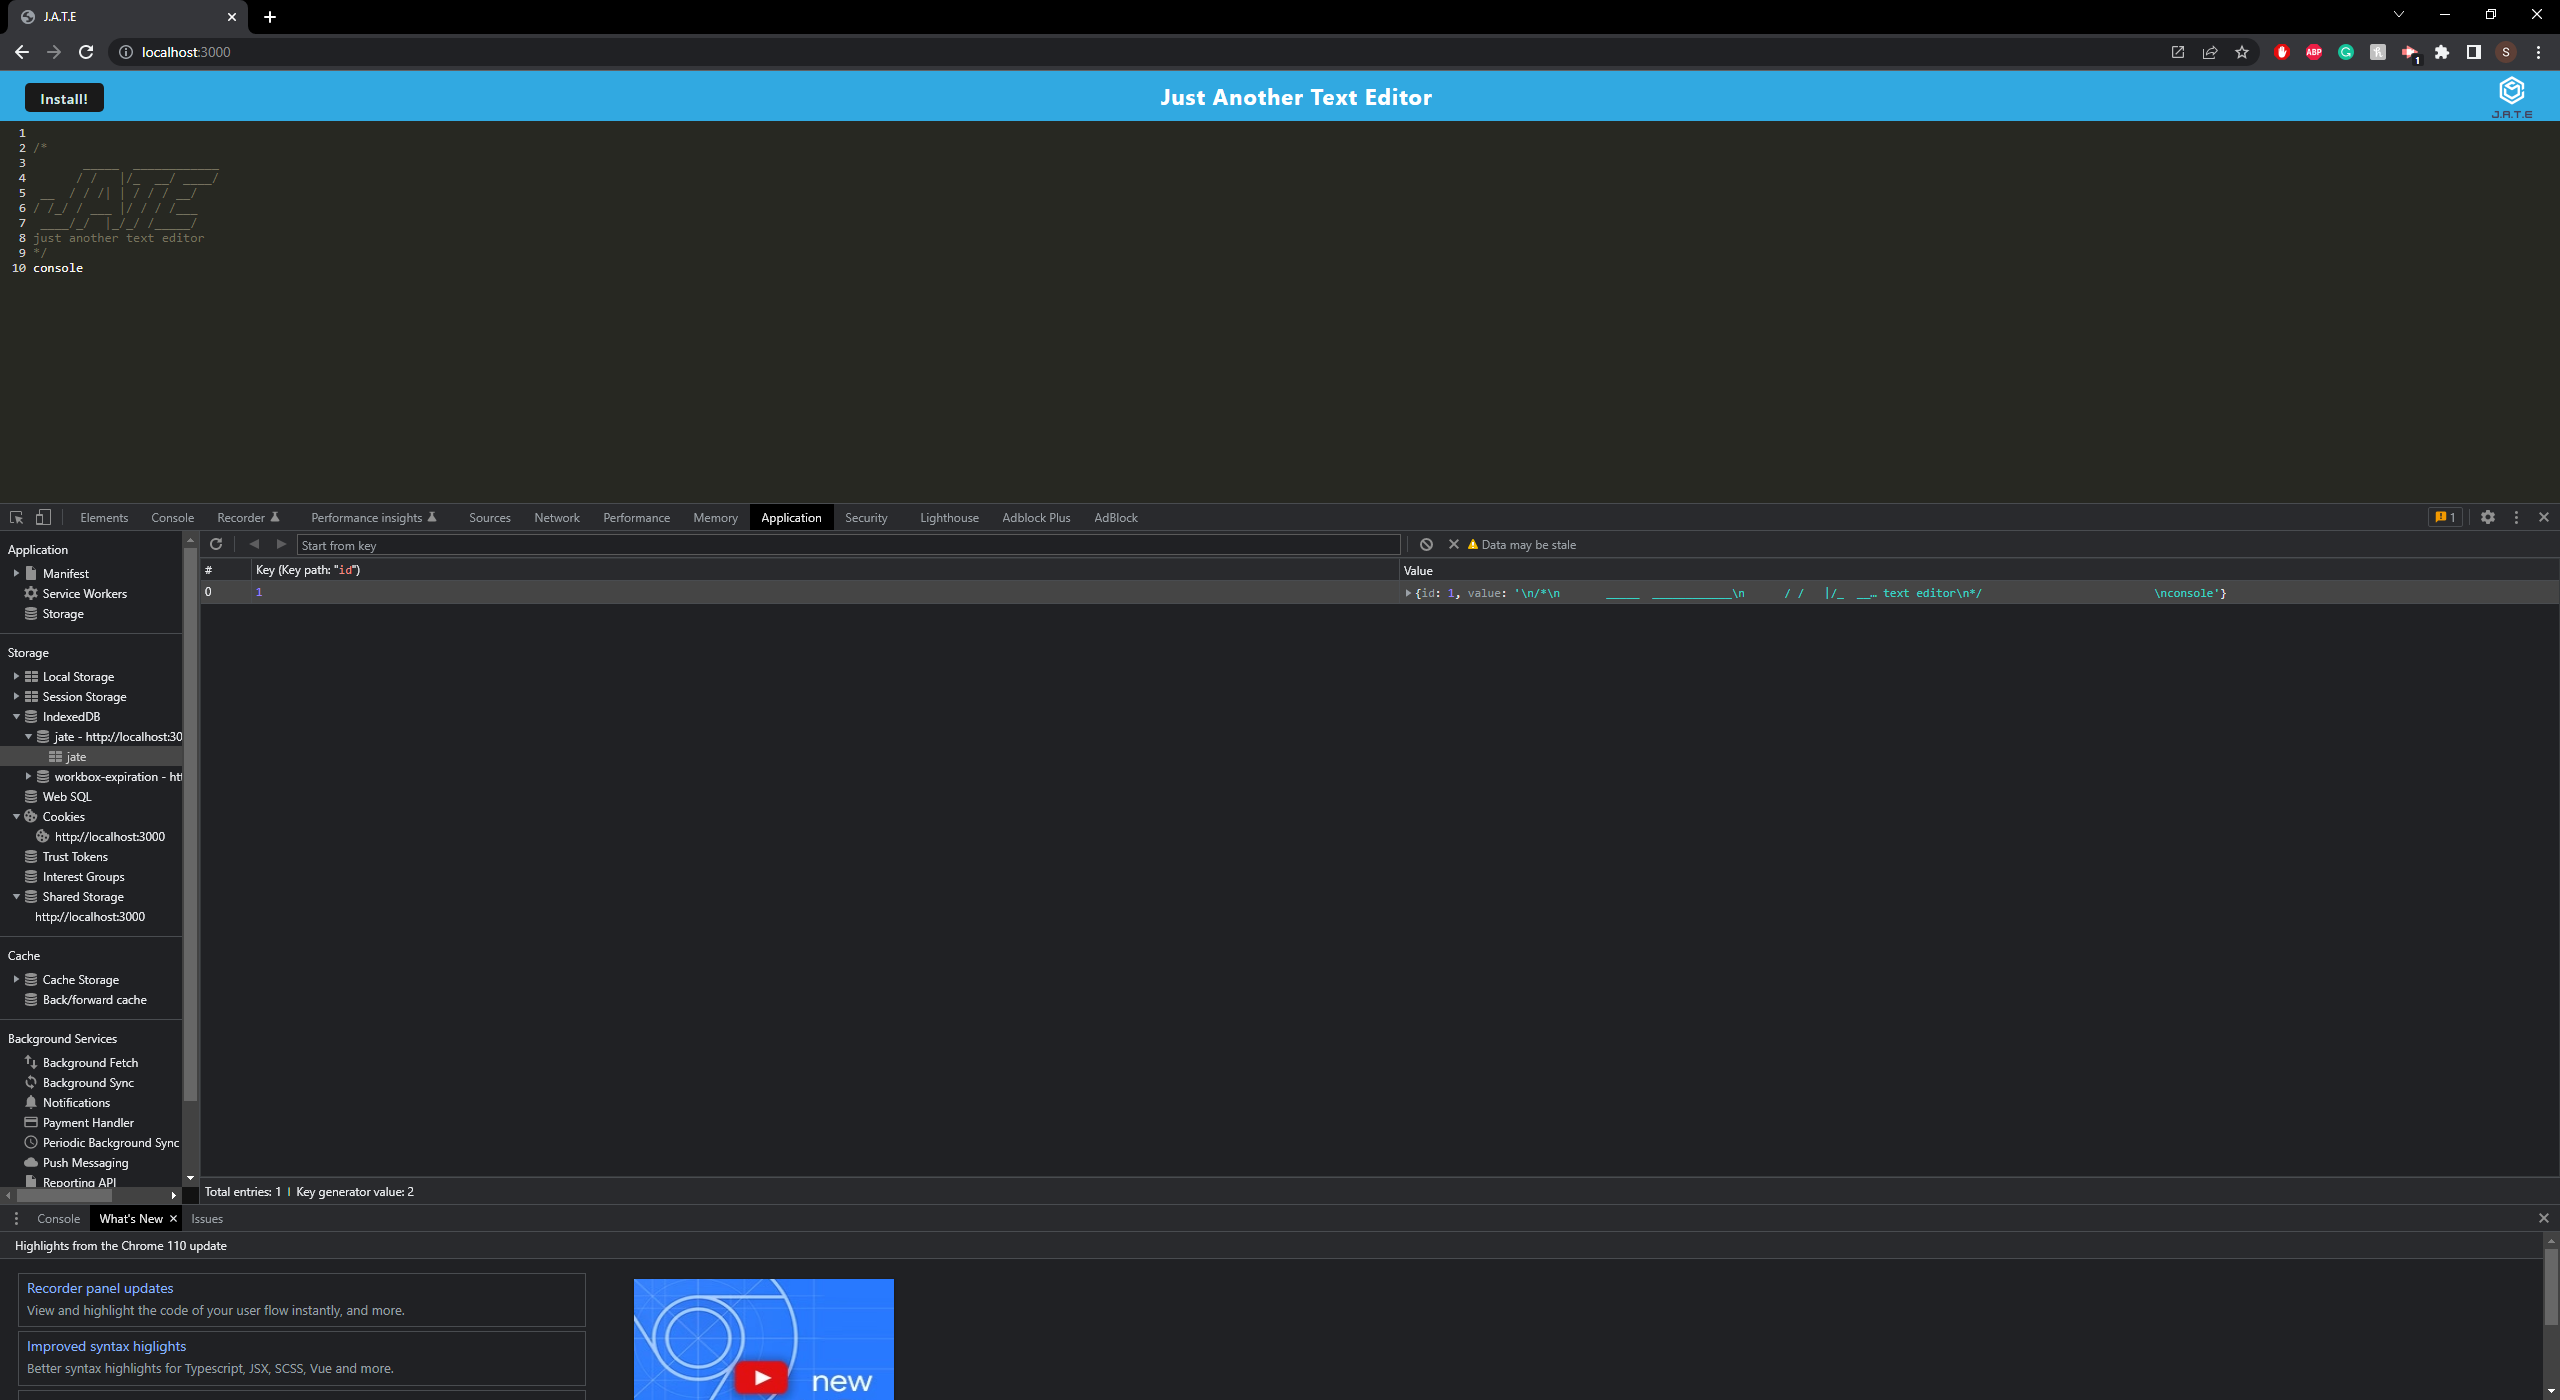Screen dimensions: 2560x1400
Task: Open the Recorder panel updates link
Action: (x=99, y=1287)
